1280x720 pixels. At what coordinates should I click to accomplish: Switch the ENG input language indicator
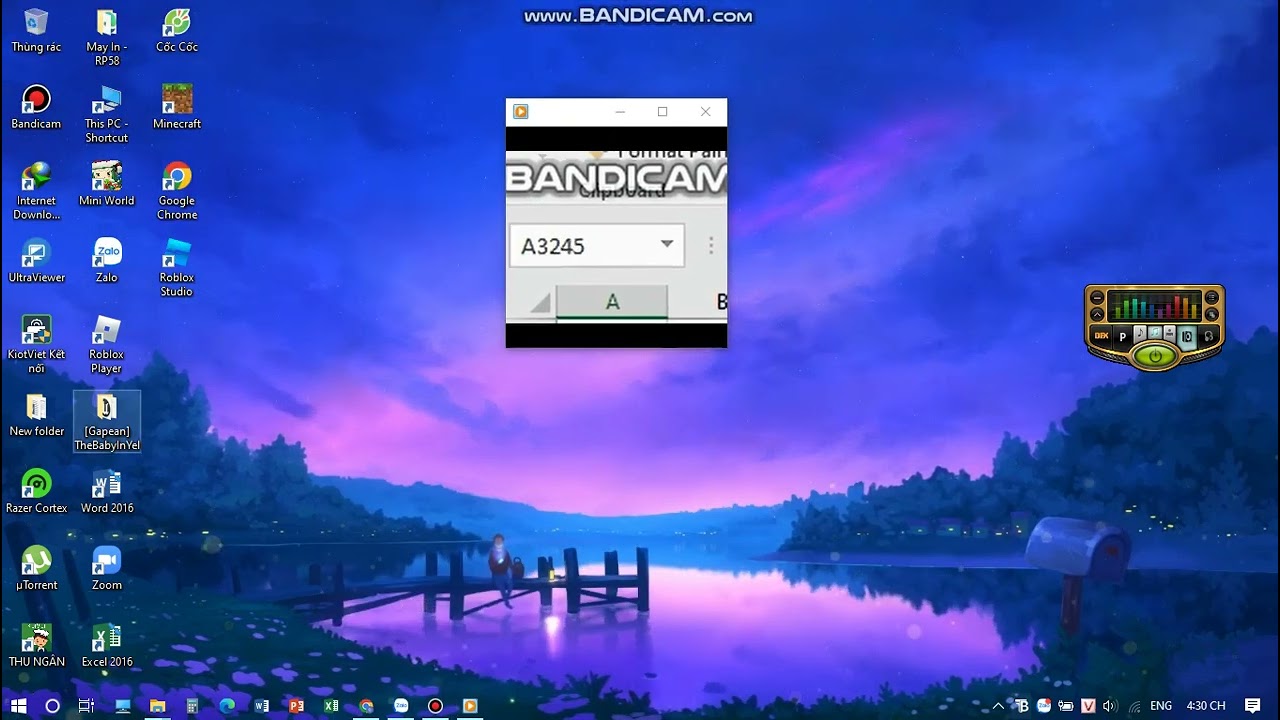[x=1161, y=706]
